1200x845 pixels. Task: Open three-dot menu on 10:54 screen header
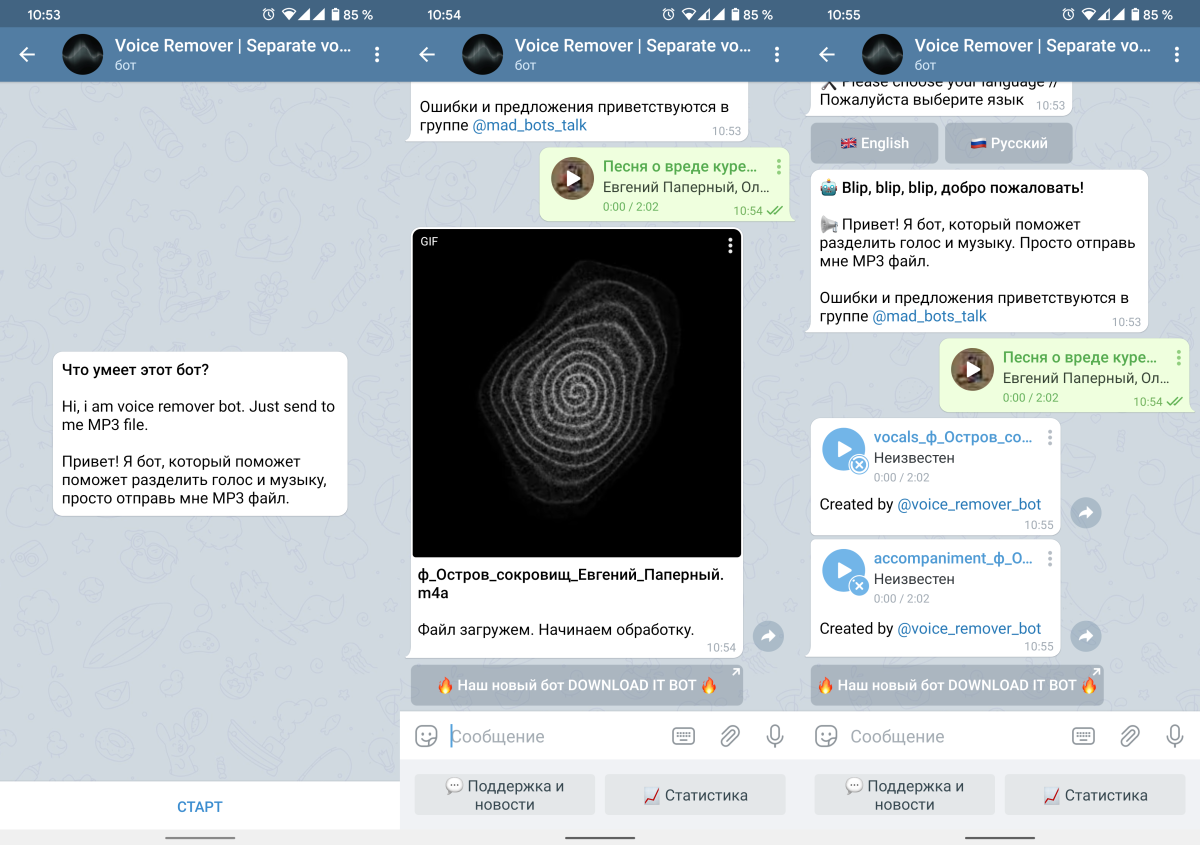(x=777, y=55)
